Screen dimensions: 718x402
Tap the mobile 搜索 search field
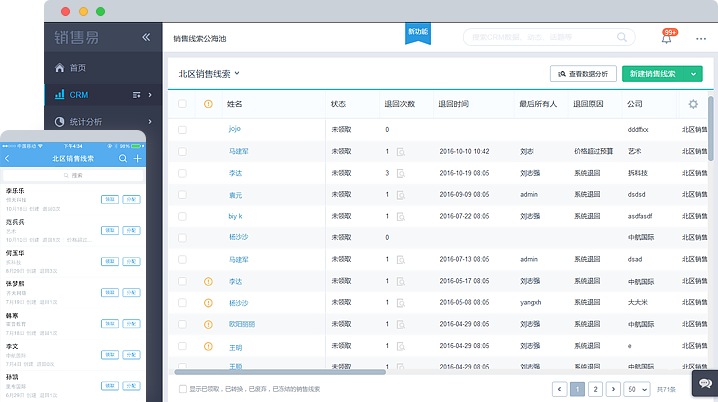tap(73, 175)
